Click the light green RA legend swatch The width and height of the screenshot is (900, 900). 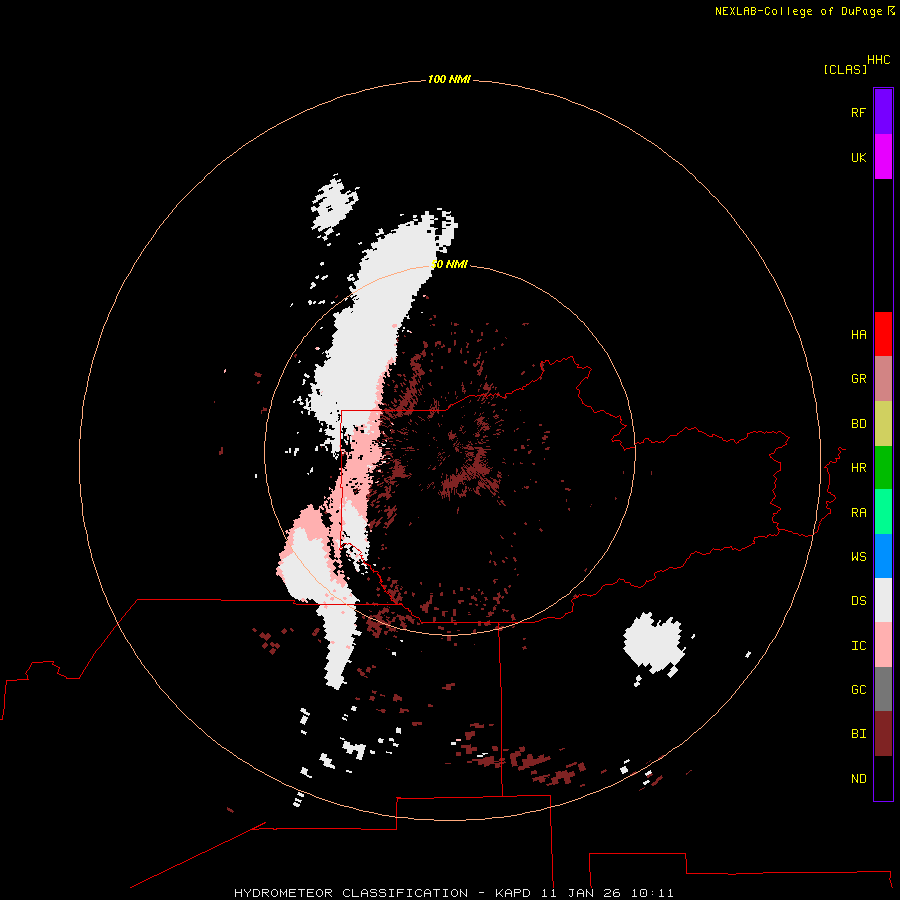coord(883,512)
